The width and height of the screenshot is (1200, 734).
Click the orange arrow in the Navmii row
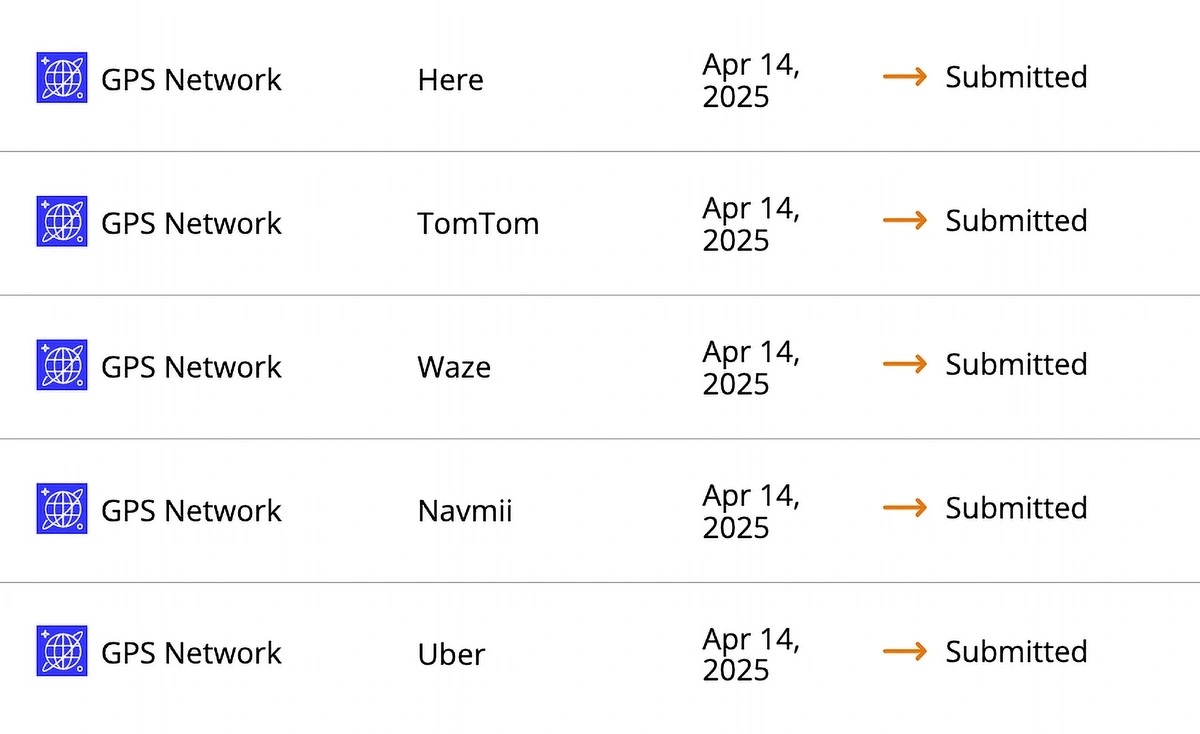click(905, 508)
